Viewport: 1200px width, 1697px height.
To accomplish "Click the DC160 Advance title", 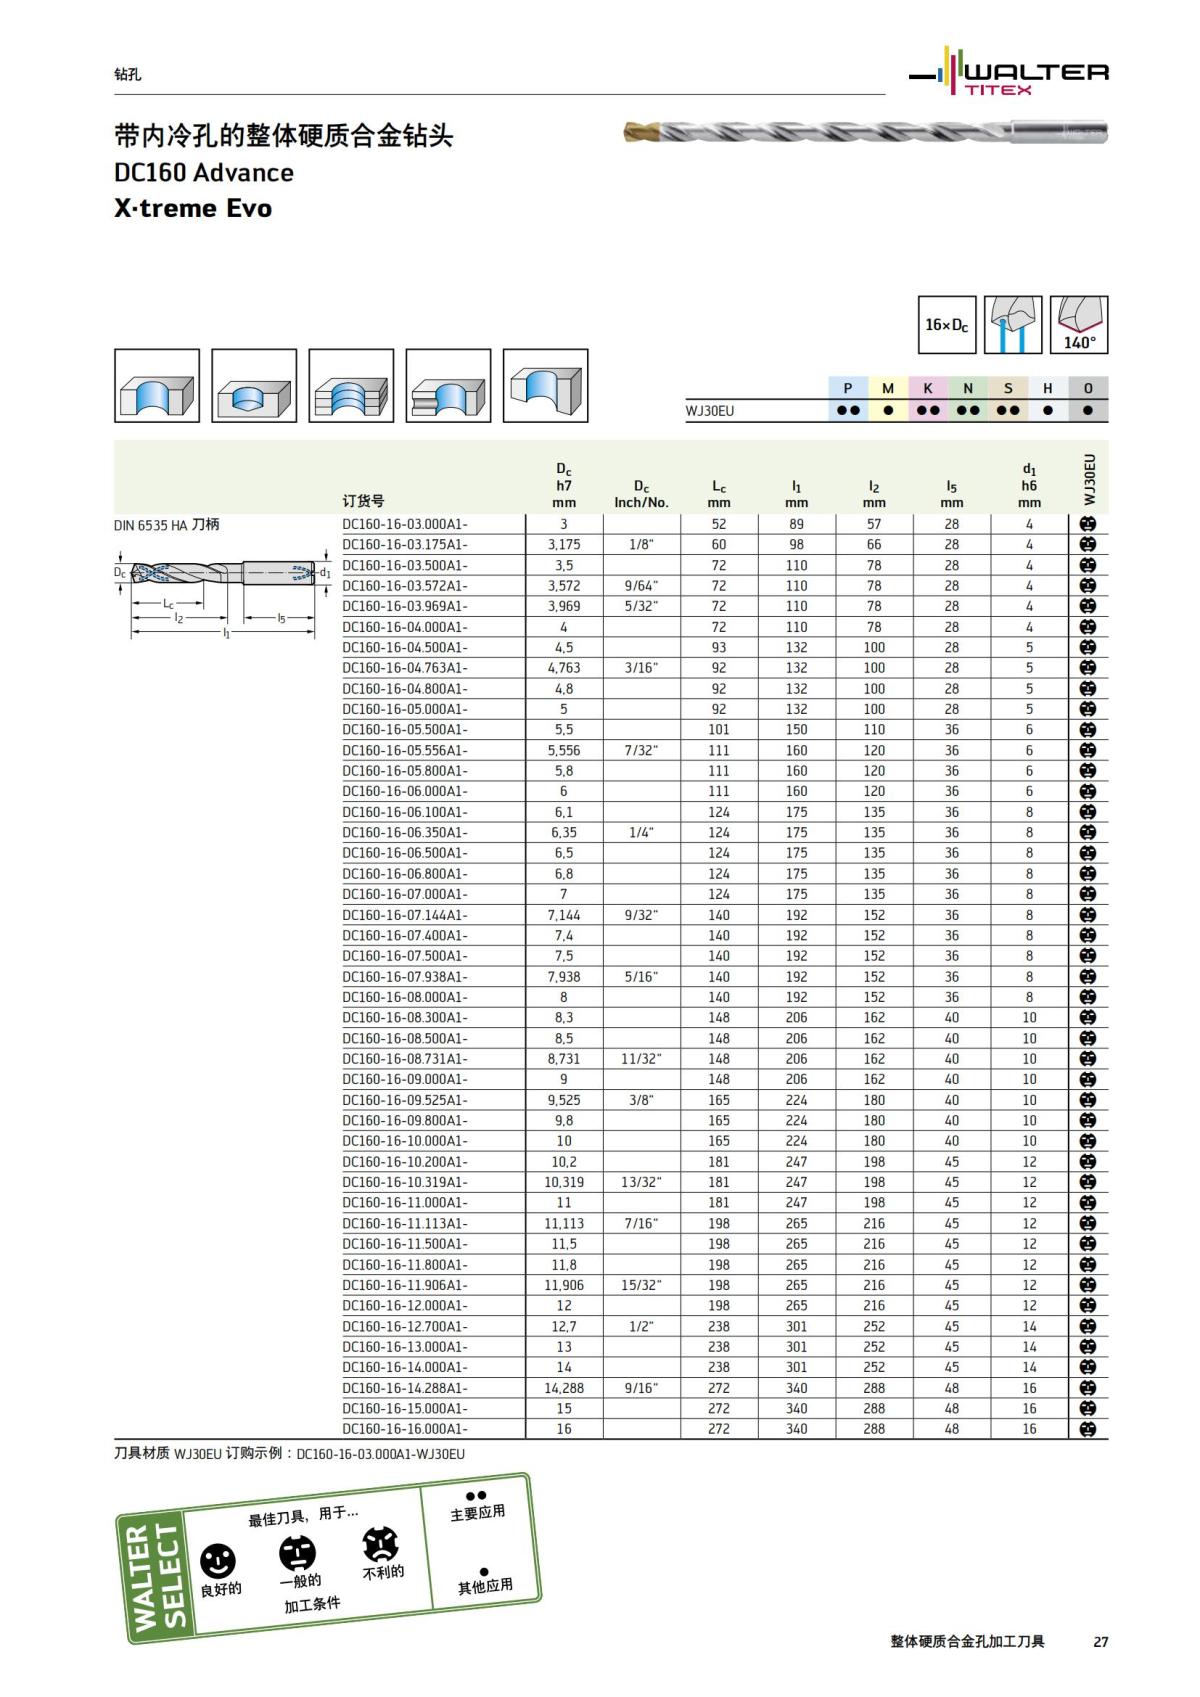I will pyautogui.click(x=204, y=173).
